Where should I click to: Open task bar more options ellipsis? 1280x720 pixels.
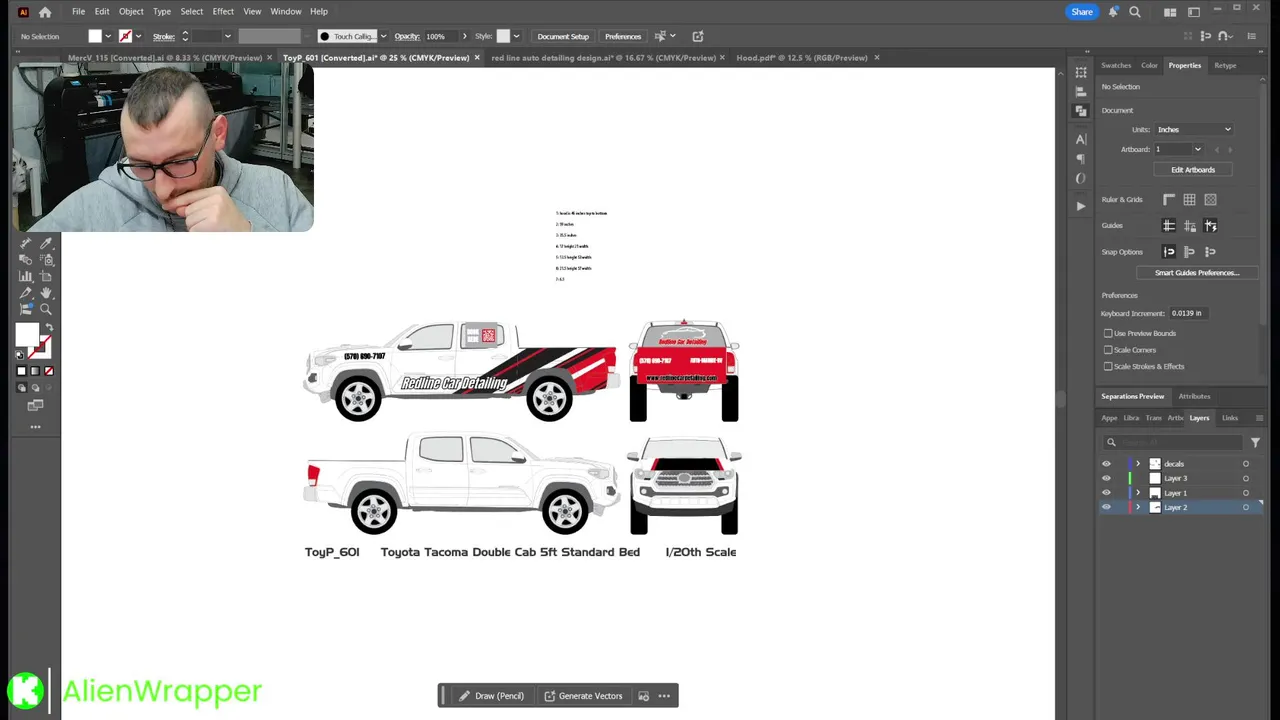pos(664,696)
